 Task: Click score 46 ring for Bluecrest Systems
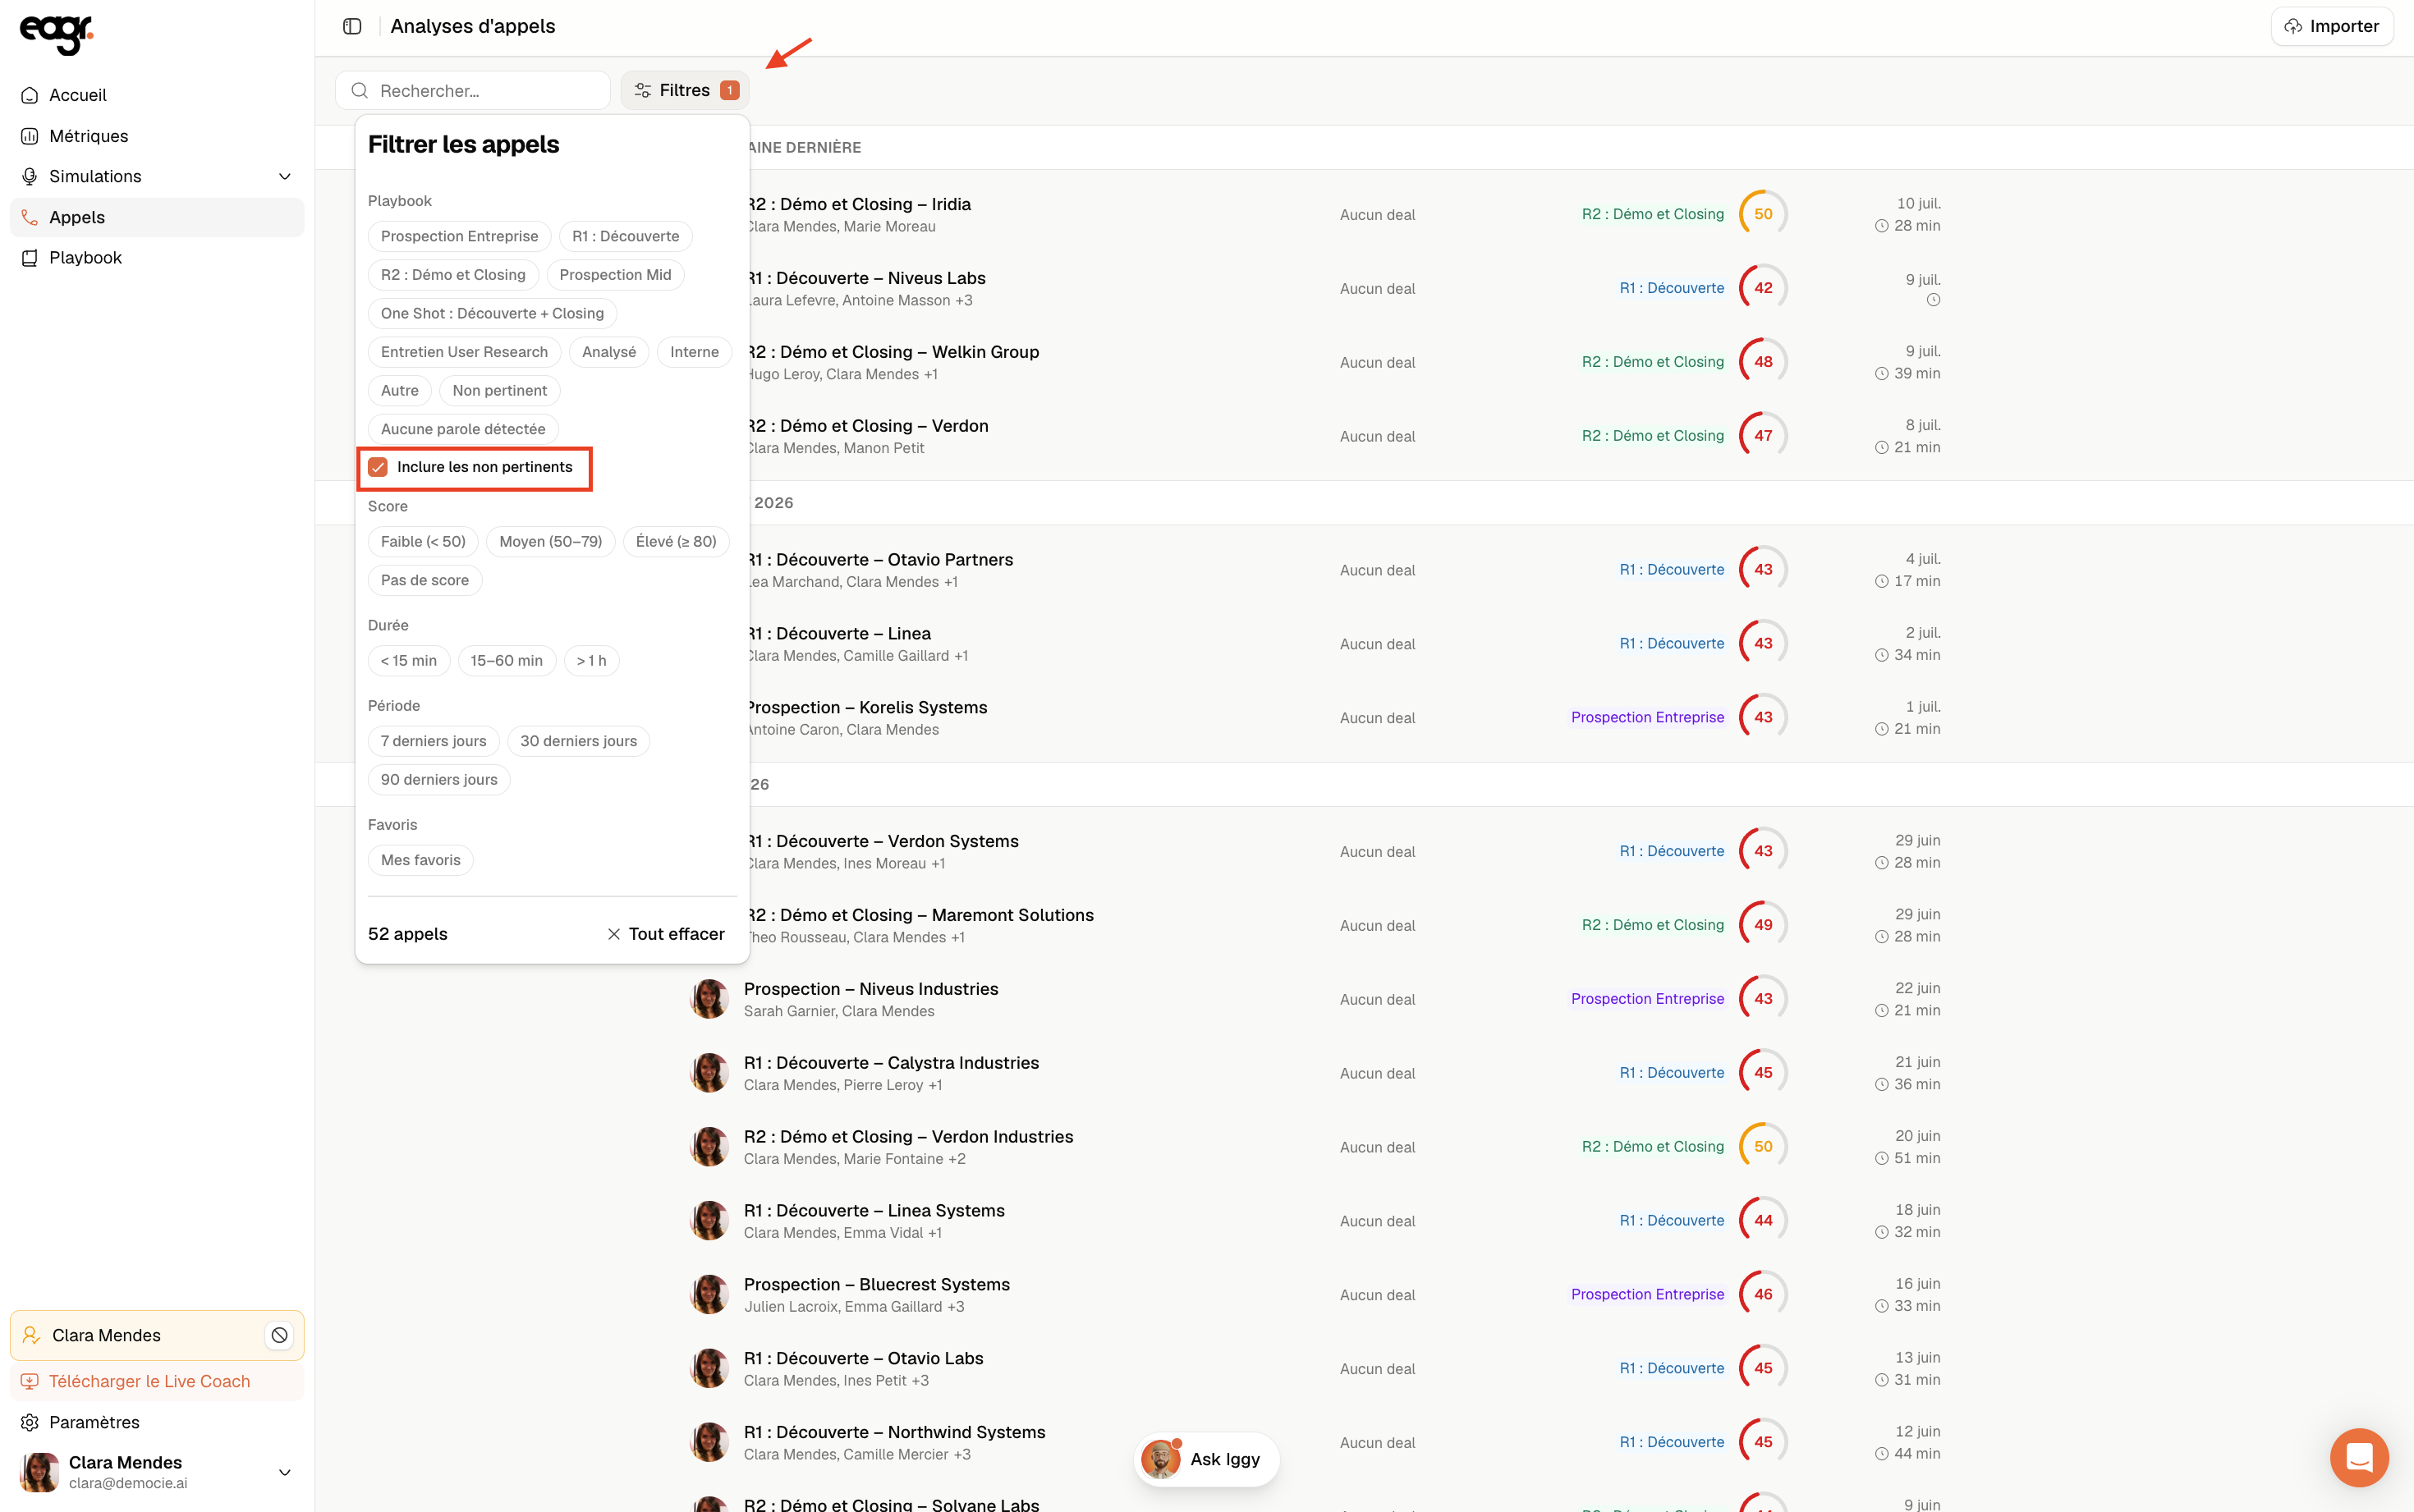pyautogui.click(x=1763, y=1294)
